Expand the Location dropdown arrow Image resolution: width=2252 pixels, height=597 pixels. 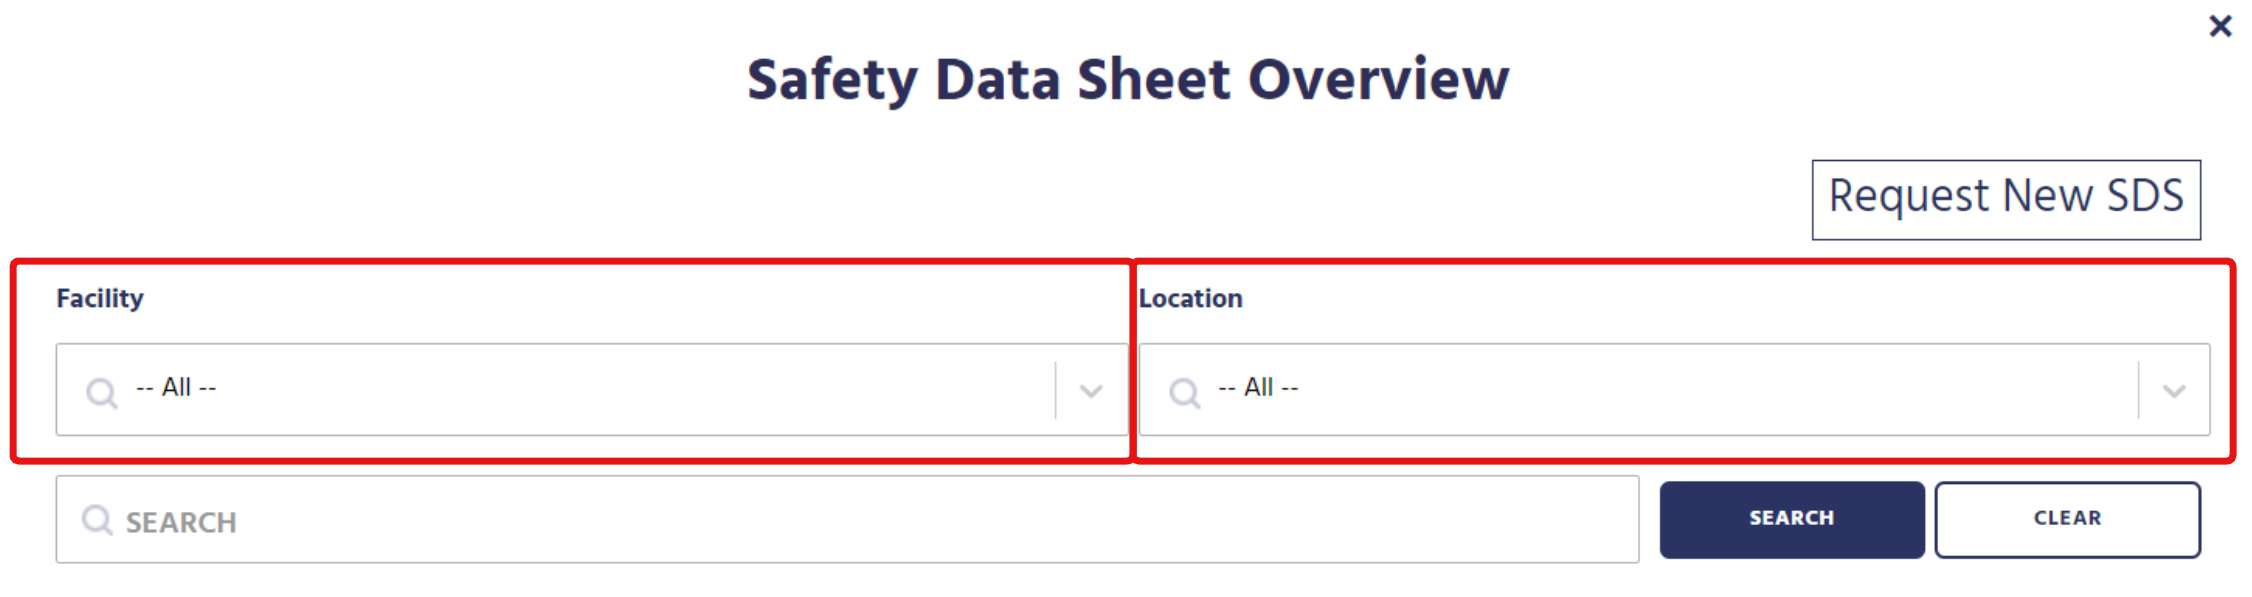point(2174,391)
